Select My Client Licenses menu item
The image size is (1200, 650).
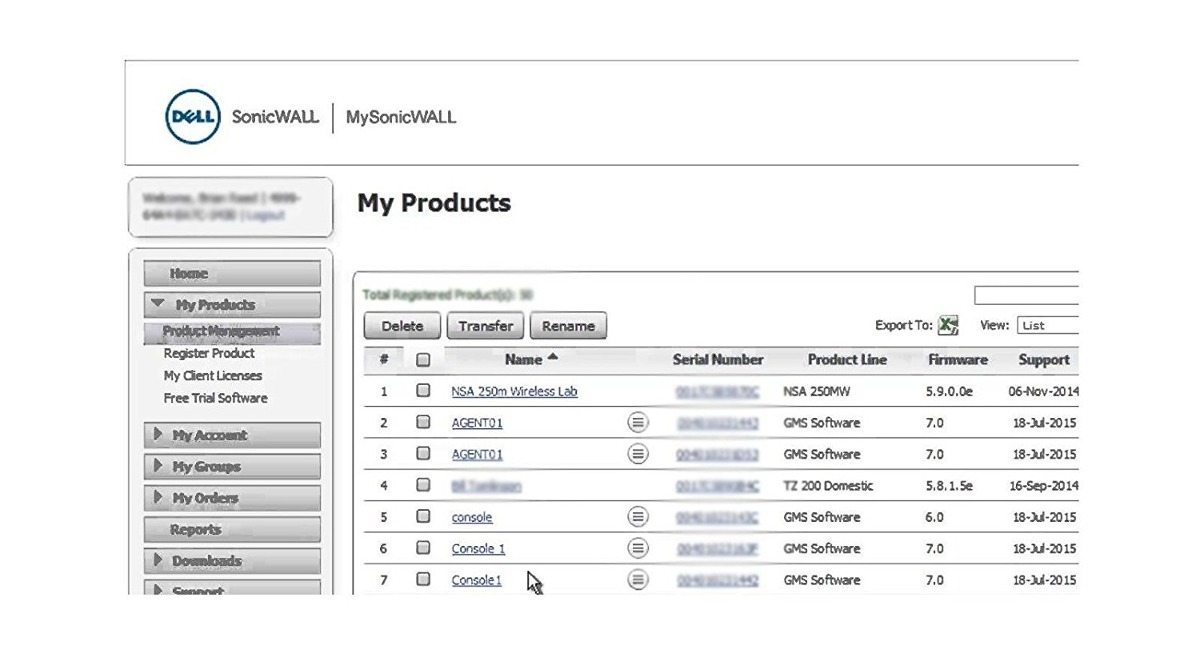coord(213,376)
